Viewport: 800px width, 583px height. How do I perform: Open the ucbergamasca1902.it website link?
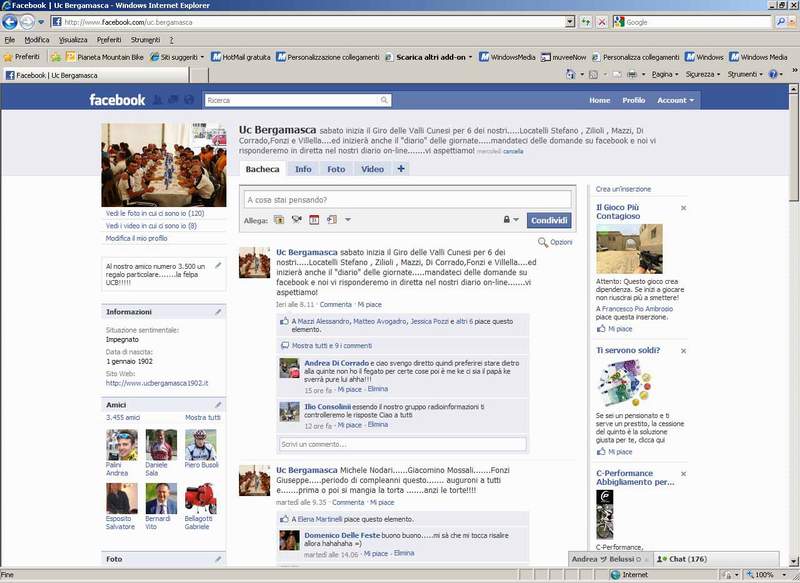(x=157, y=383)
